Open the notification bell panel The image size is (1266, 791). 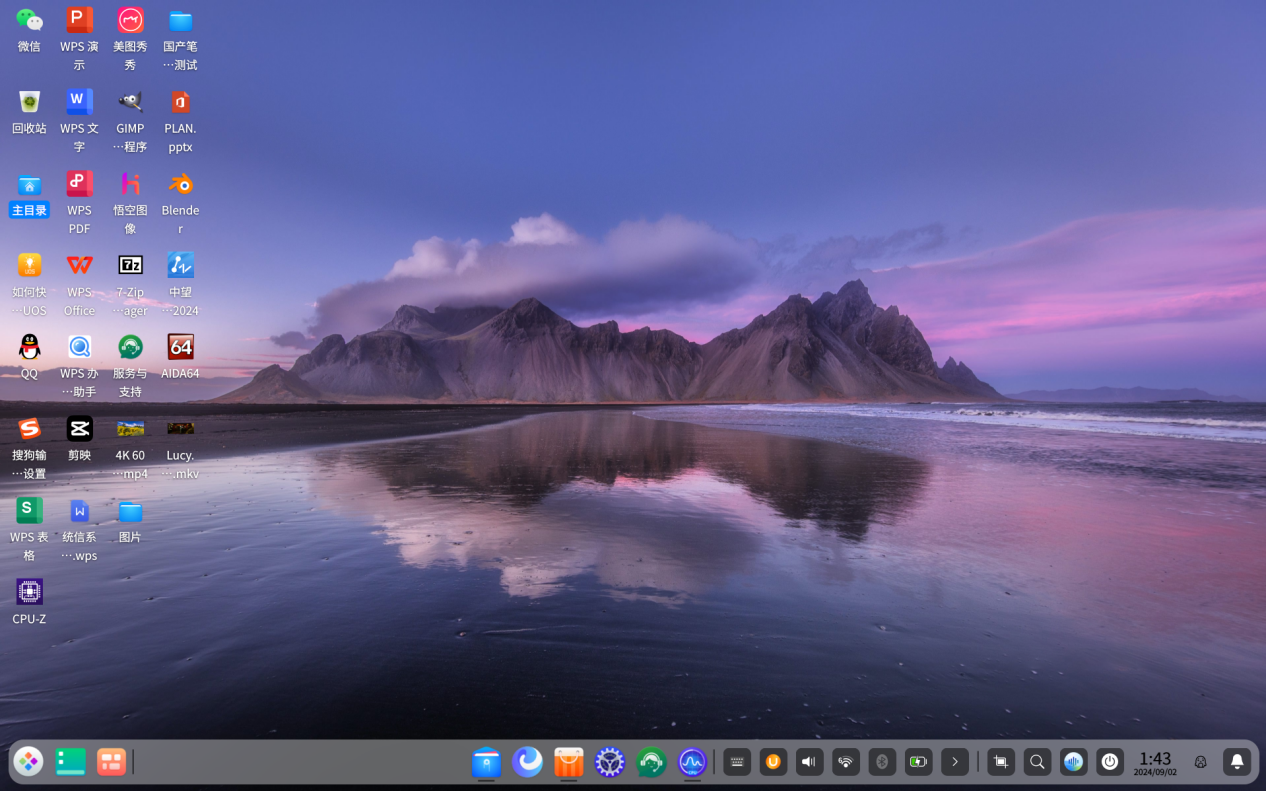tap(1236, 762)
